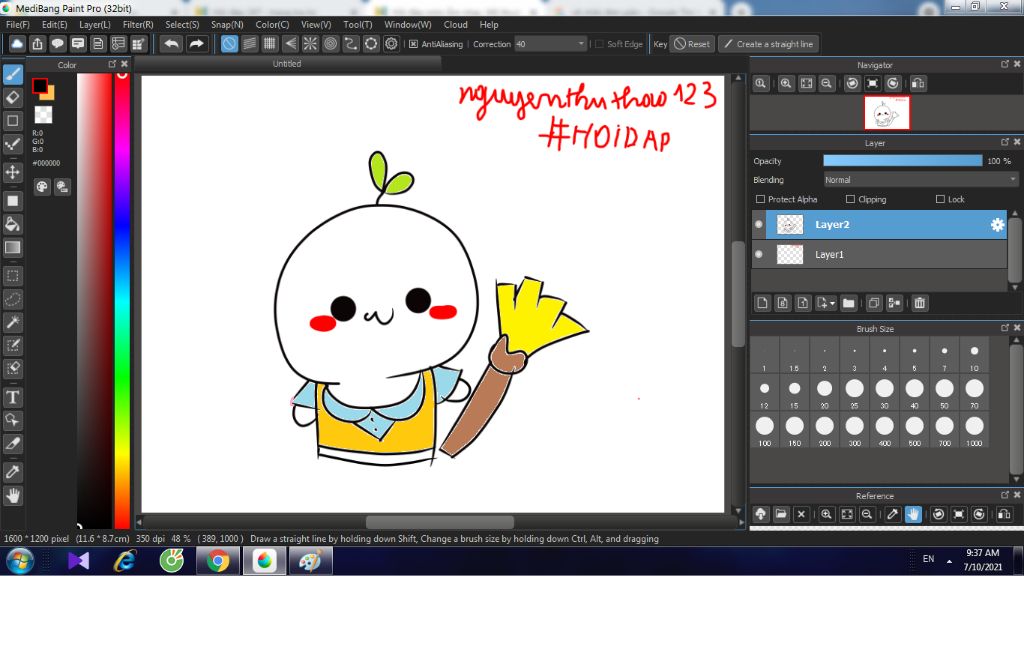The width and height of the screenshot is (1024, 661).
Task: Turn on the radial snap guide
Action: tap(310, 44)
